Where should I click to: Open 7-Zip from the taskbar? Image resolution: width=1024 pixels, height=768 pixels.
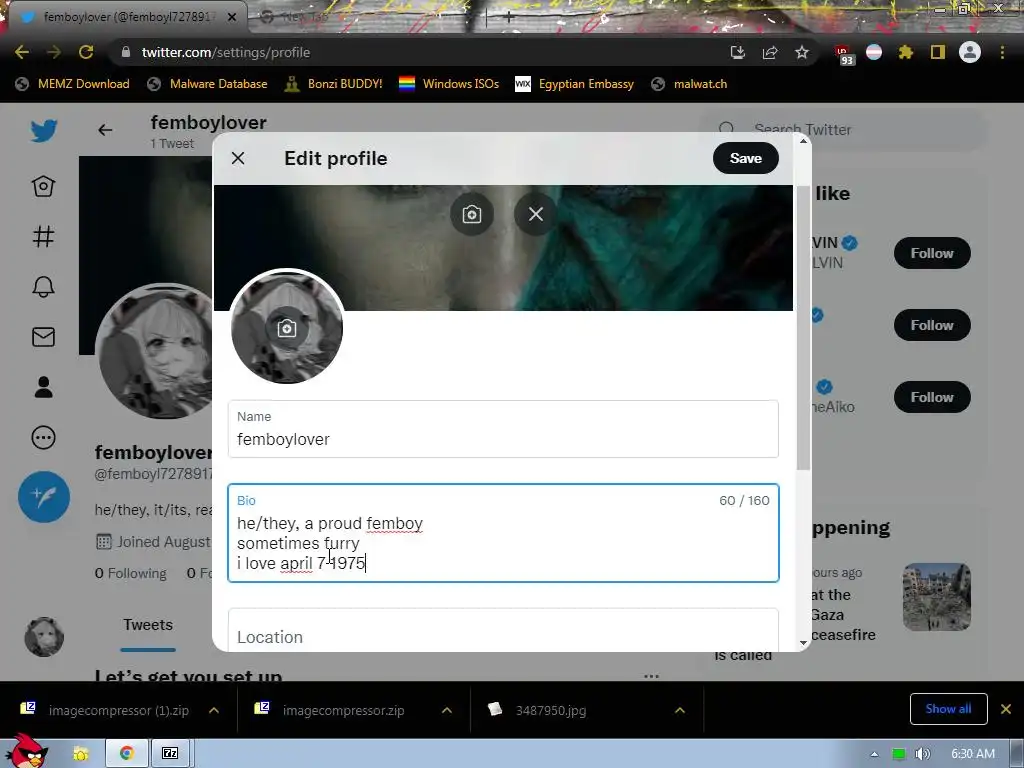click(170, 754)
